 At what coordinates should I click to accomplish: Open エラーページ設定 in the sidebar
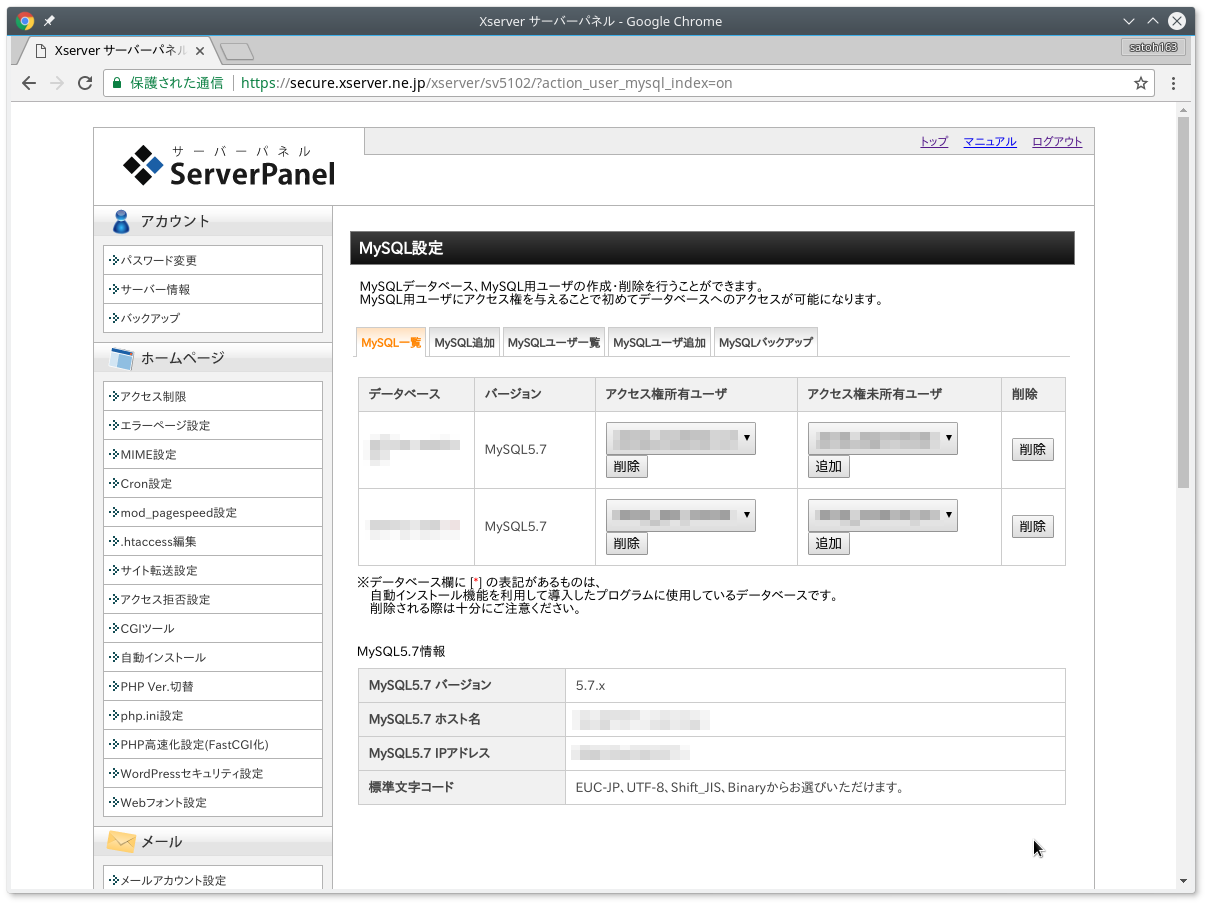pos(213,425)
